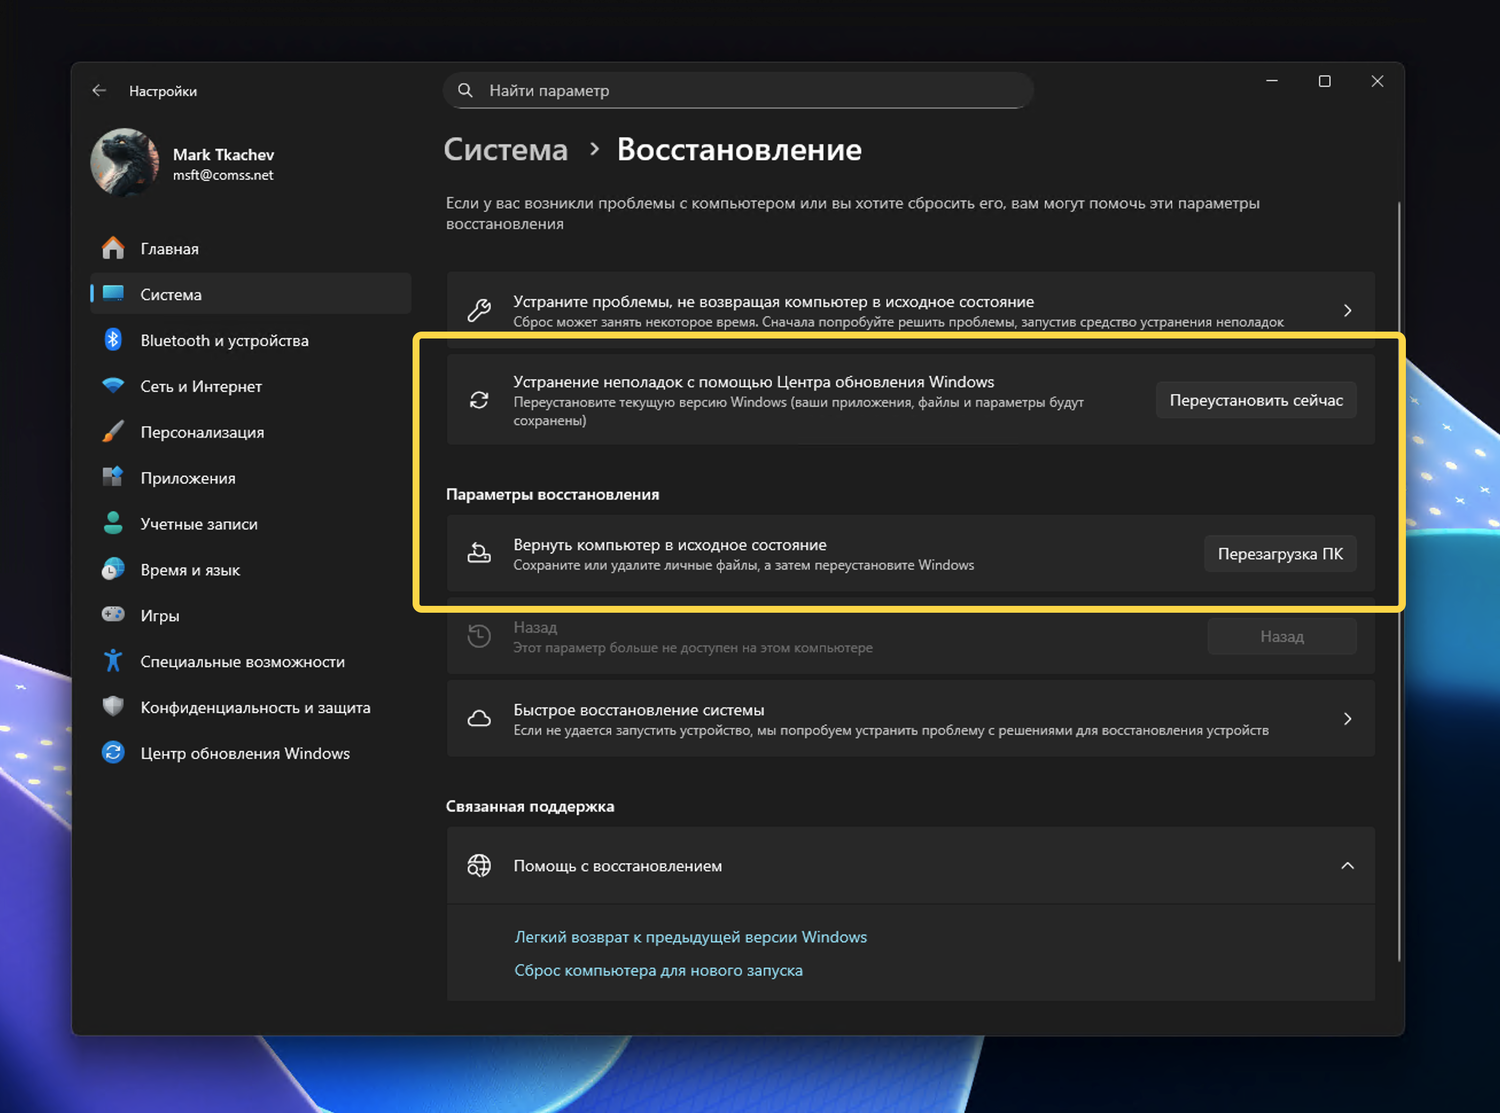Open link Сброс компьютера для нового запуска

(658, 970)
